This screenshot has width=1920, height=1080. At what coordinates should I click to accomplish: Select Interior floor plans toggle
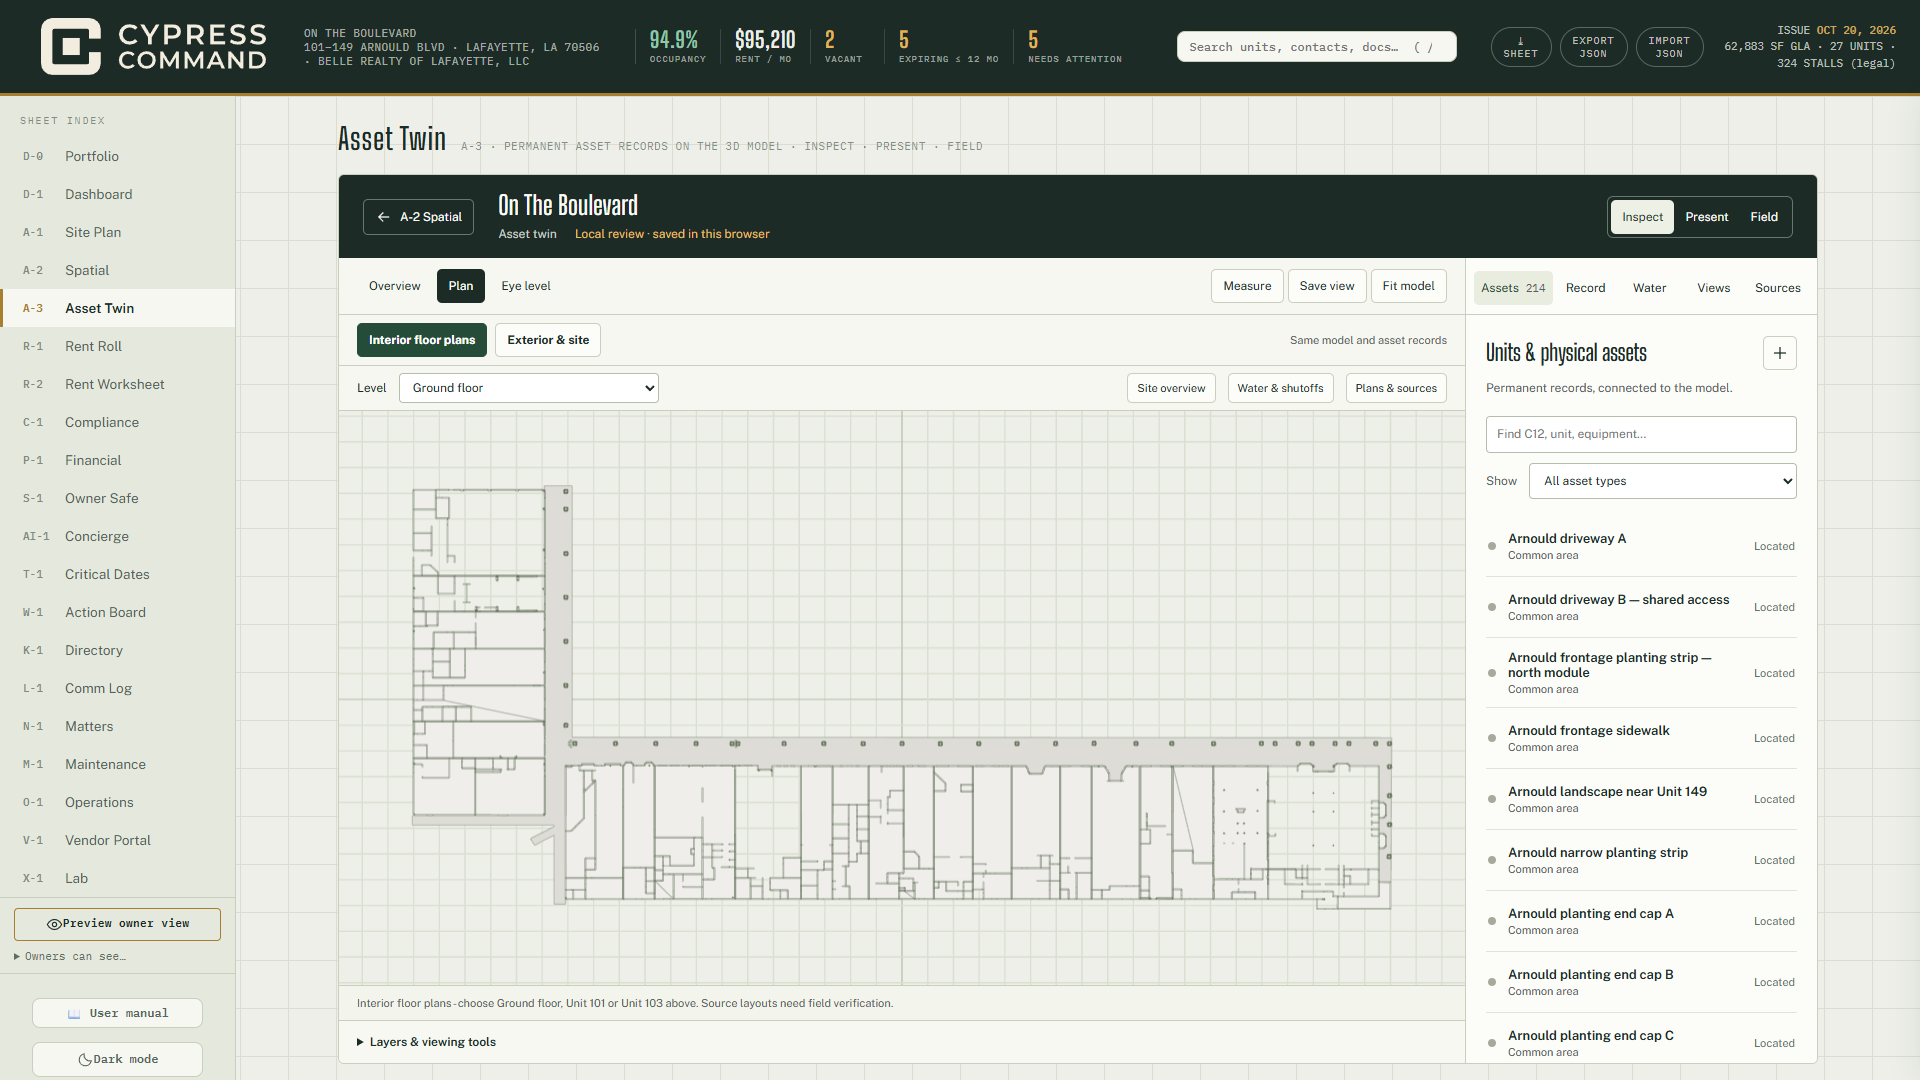point(422,340)
